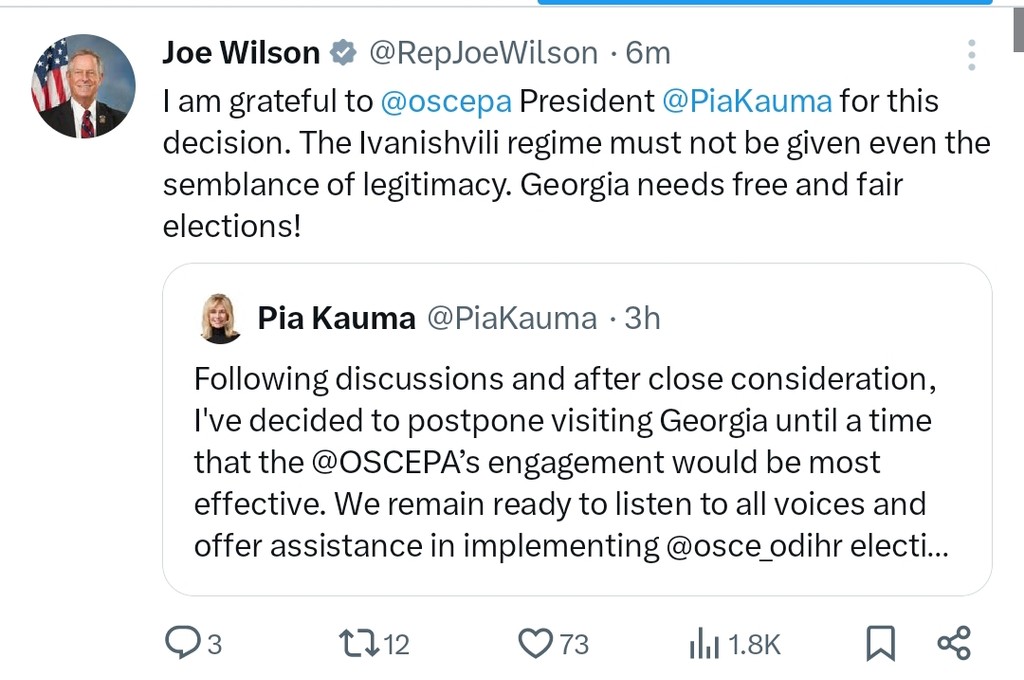The height and width of the screenshot is (680, 1024).
Task: Share the tweet via share icon
Action: (954, 643)
